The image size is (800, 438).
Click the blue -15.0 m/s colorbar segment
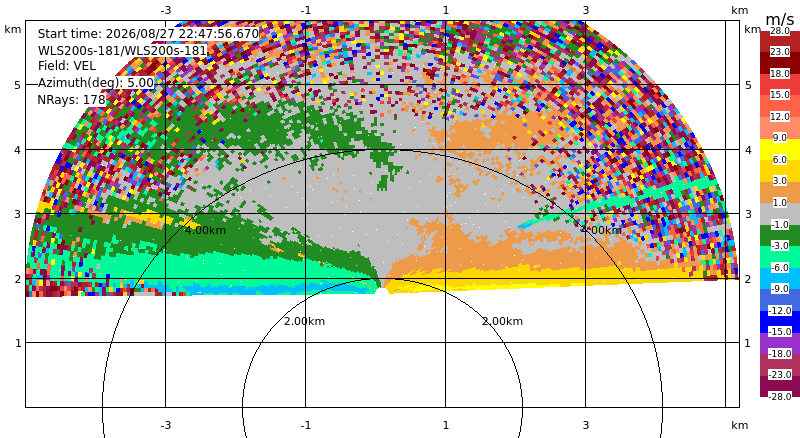click(780, 322)
